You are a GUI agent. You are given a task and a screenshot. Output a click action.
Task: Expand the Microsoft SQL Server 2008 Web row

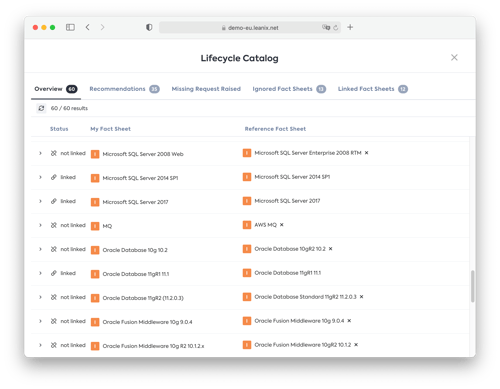coord(40,153)
